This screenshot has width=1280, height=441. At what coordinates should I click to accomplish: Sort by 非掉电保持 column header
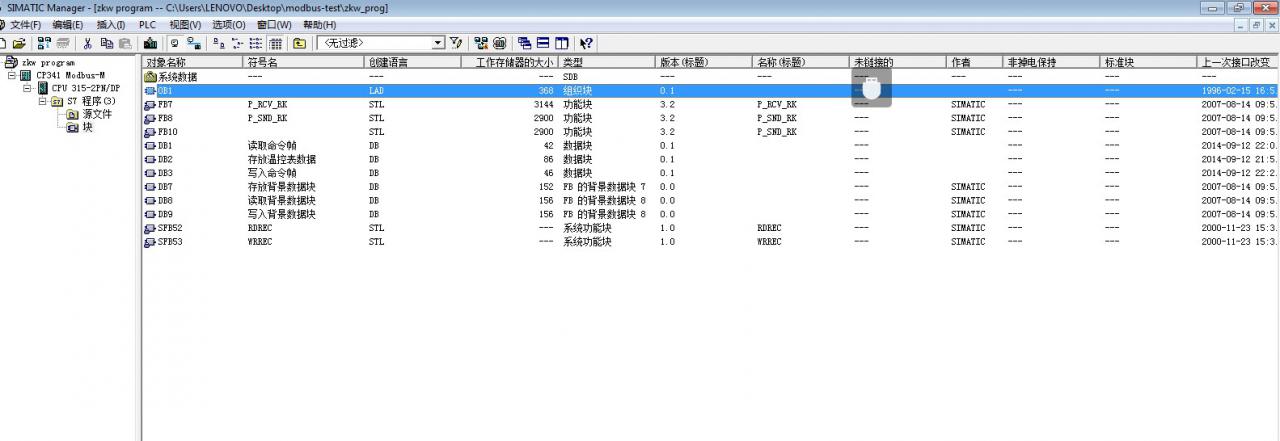click(x=1052, y=62)
